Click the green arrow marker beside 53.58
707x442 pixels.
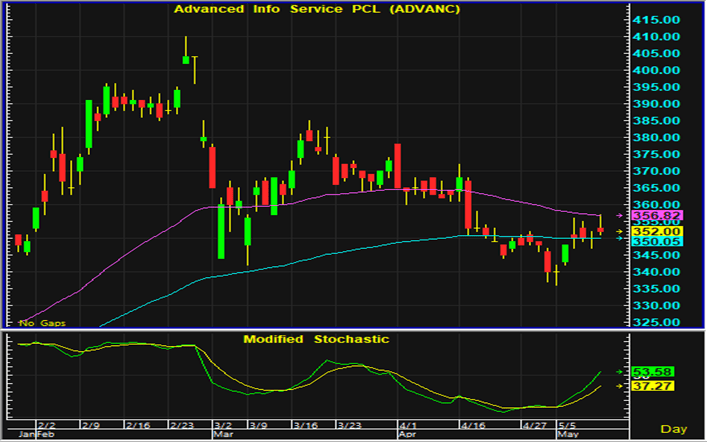(620, 372)
